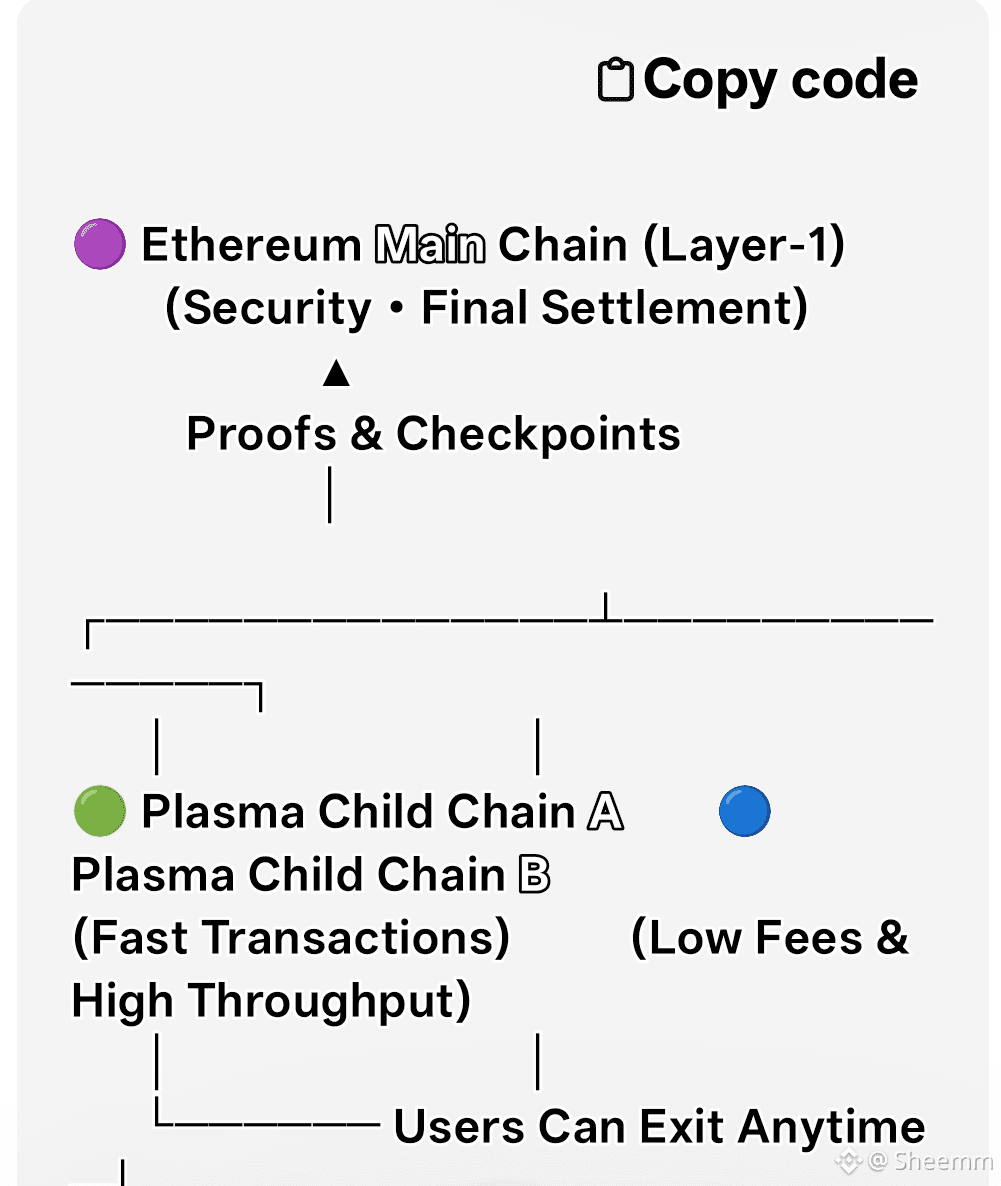Screen dimensions: 1001x1186
Task: Click the outlined letter A glyph
Action: (x=605, y=812)
